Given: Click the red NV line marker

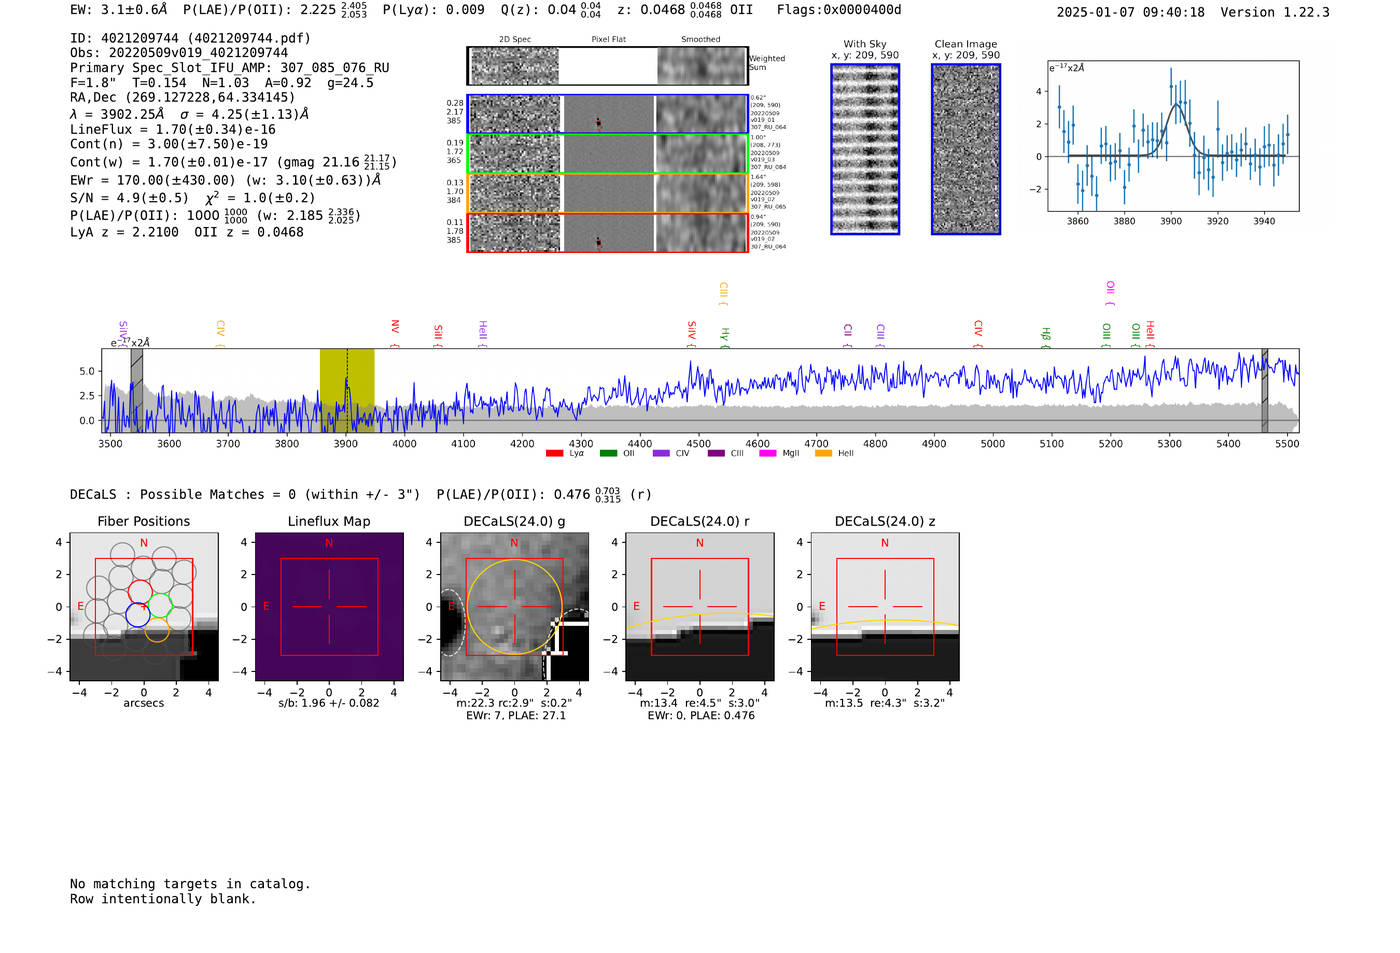Looking at the screenshot, I should [395, 333].
